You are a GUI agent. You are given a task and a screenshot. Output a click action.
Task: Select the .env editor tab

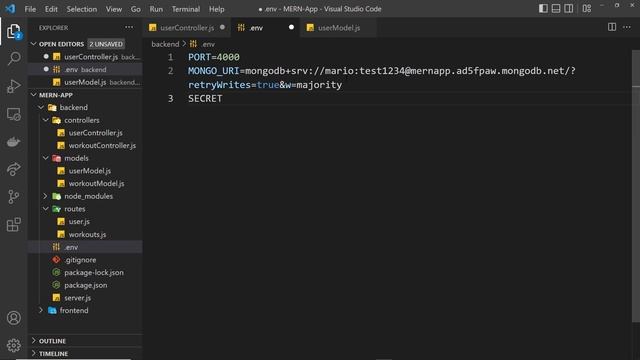(265, 28)
